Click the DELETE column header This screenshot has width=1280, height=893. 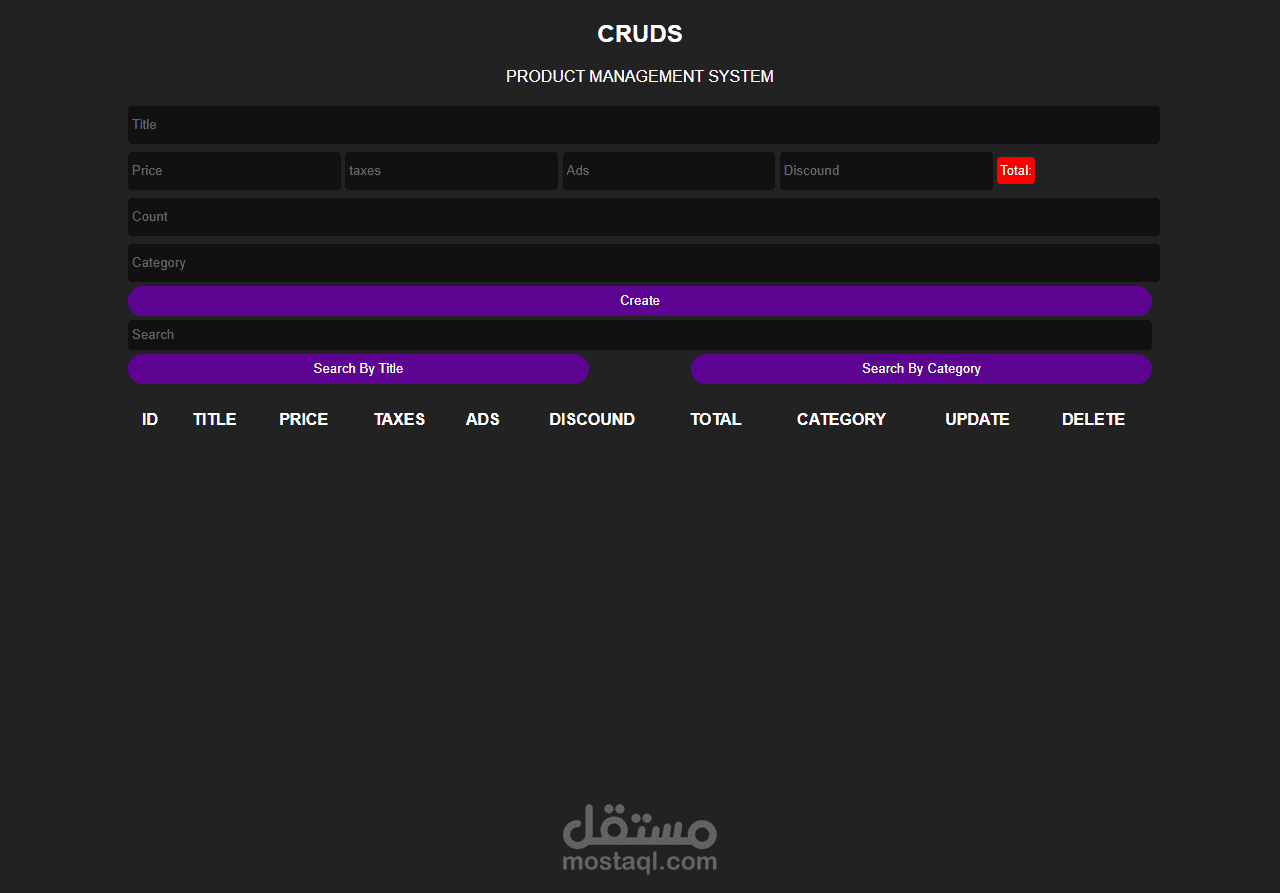click(x=1094, y=420)
